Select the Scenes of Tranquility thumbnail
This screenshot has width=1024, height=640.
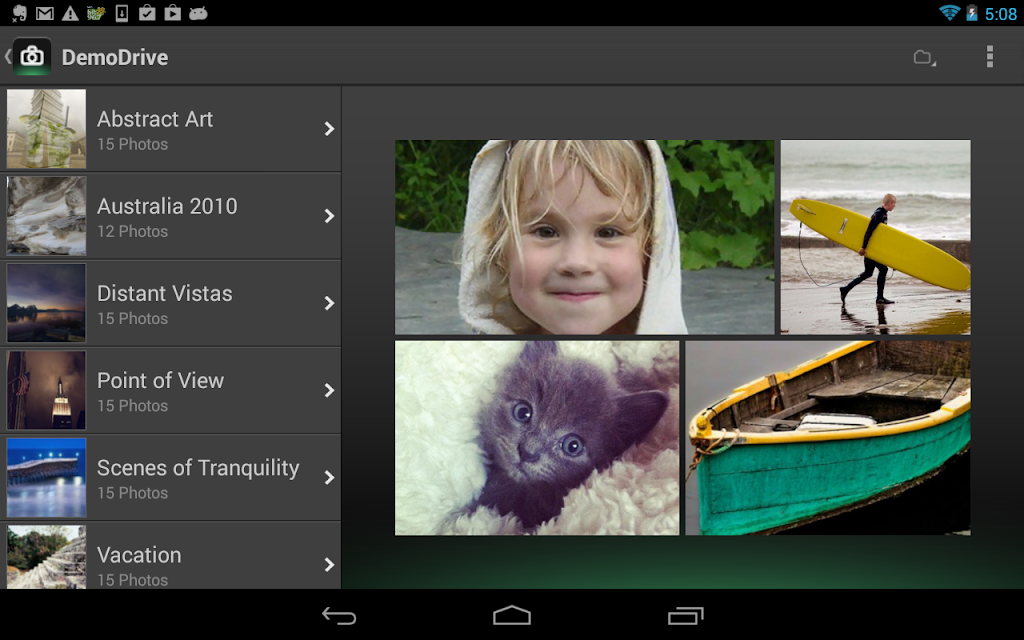point(46,477)
